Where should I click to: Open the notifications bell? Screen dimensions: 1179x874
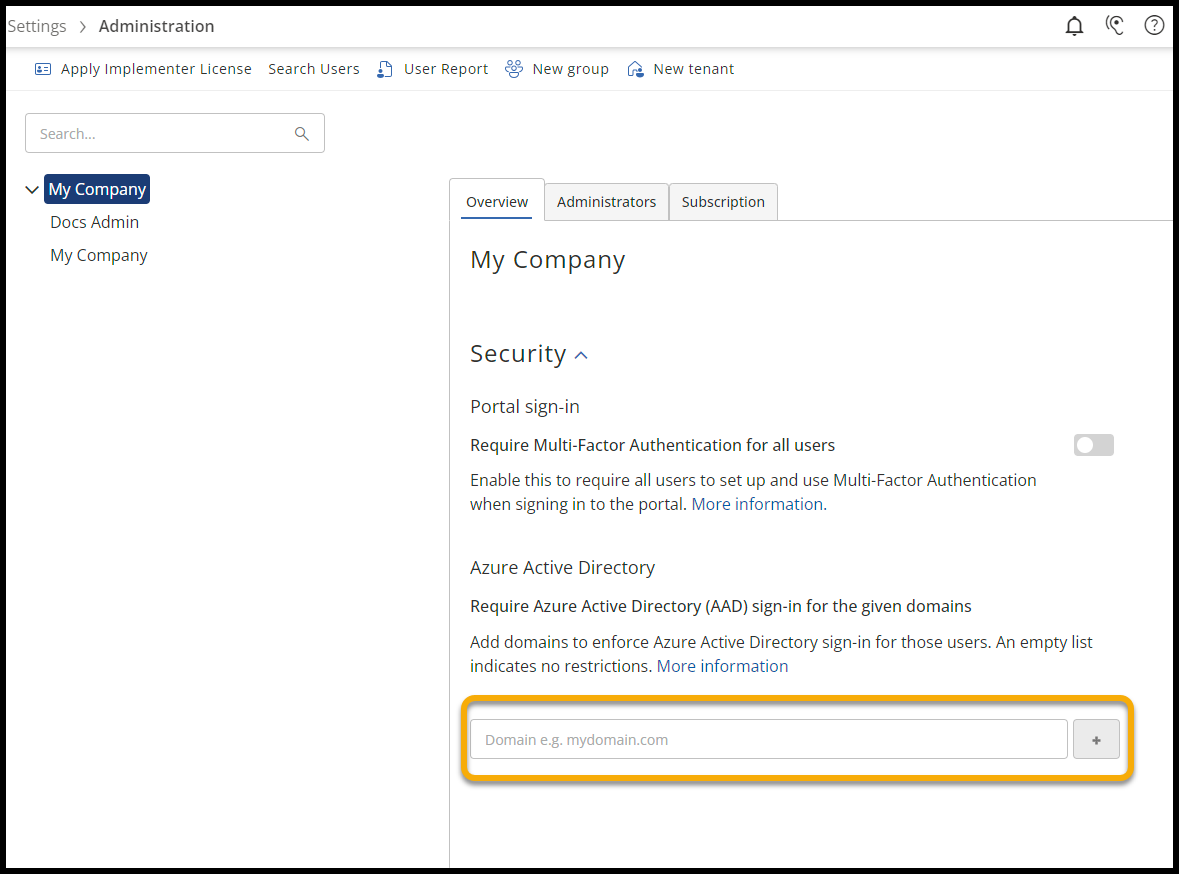(x=1074, y=26)
